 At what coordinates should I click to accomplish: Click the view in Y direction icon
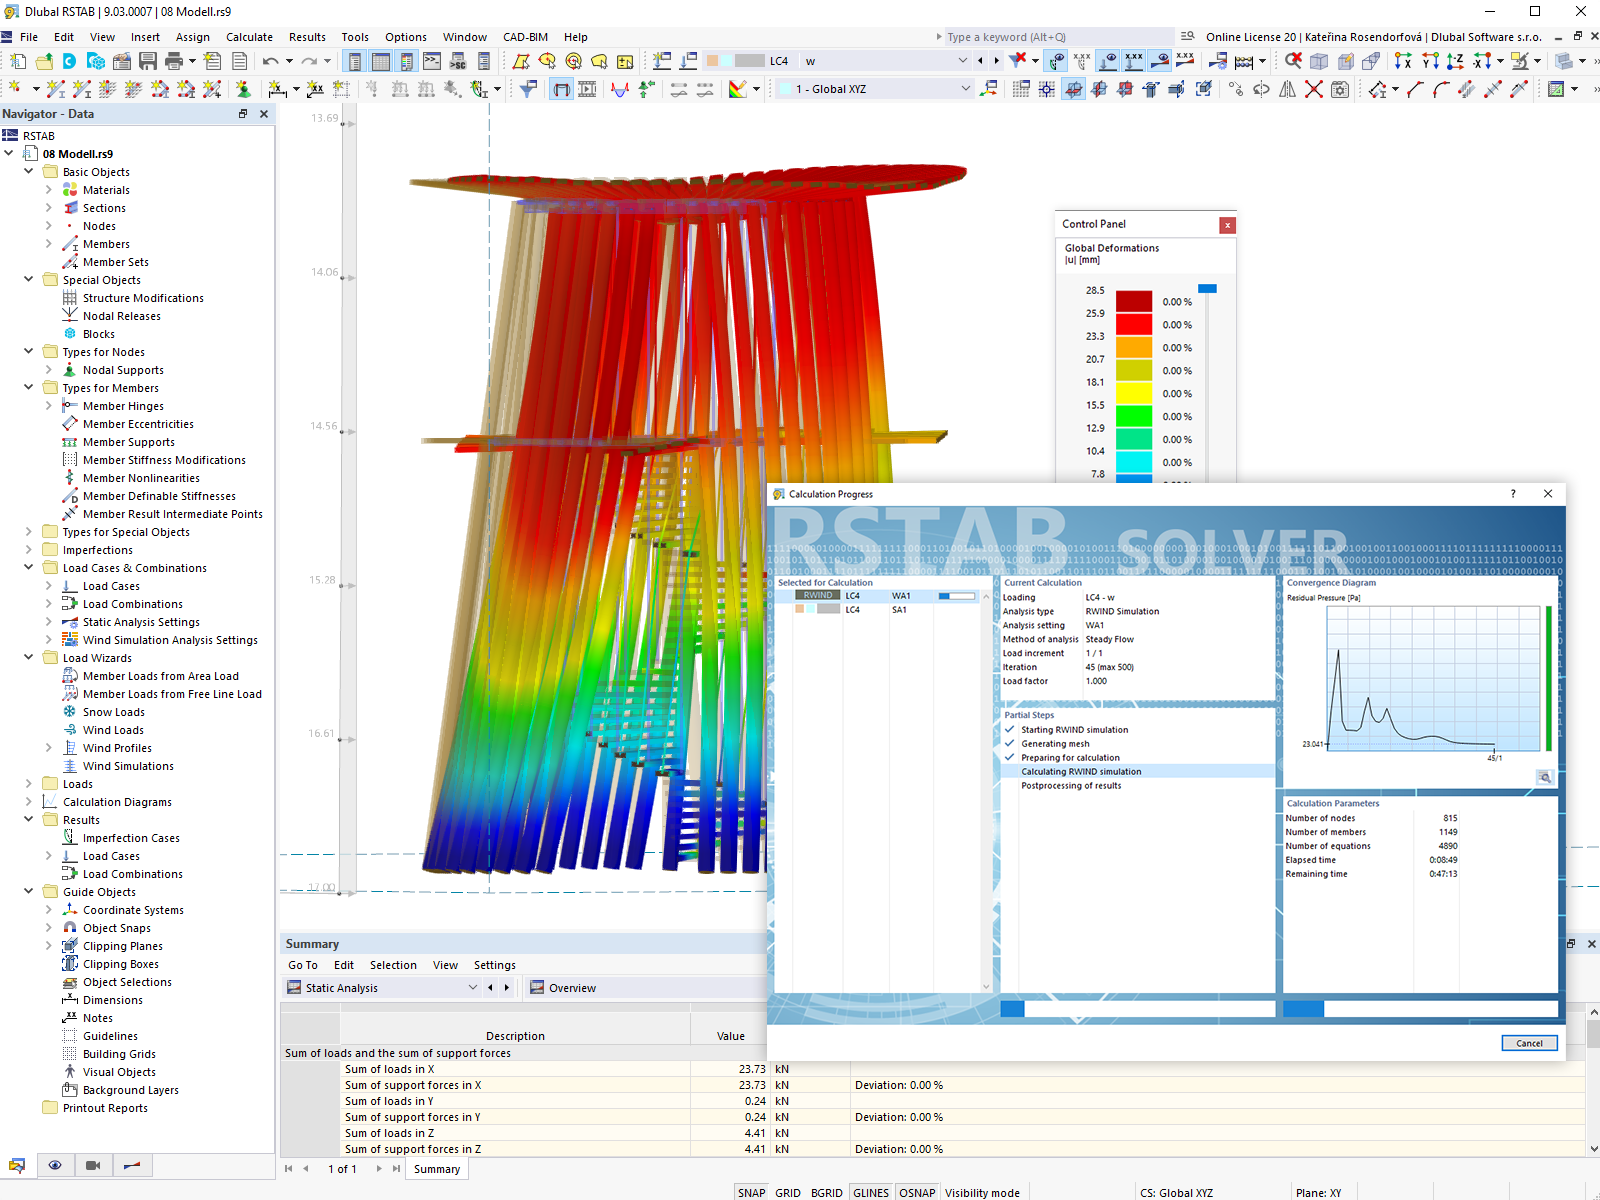[1430, 61]
